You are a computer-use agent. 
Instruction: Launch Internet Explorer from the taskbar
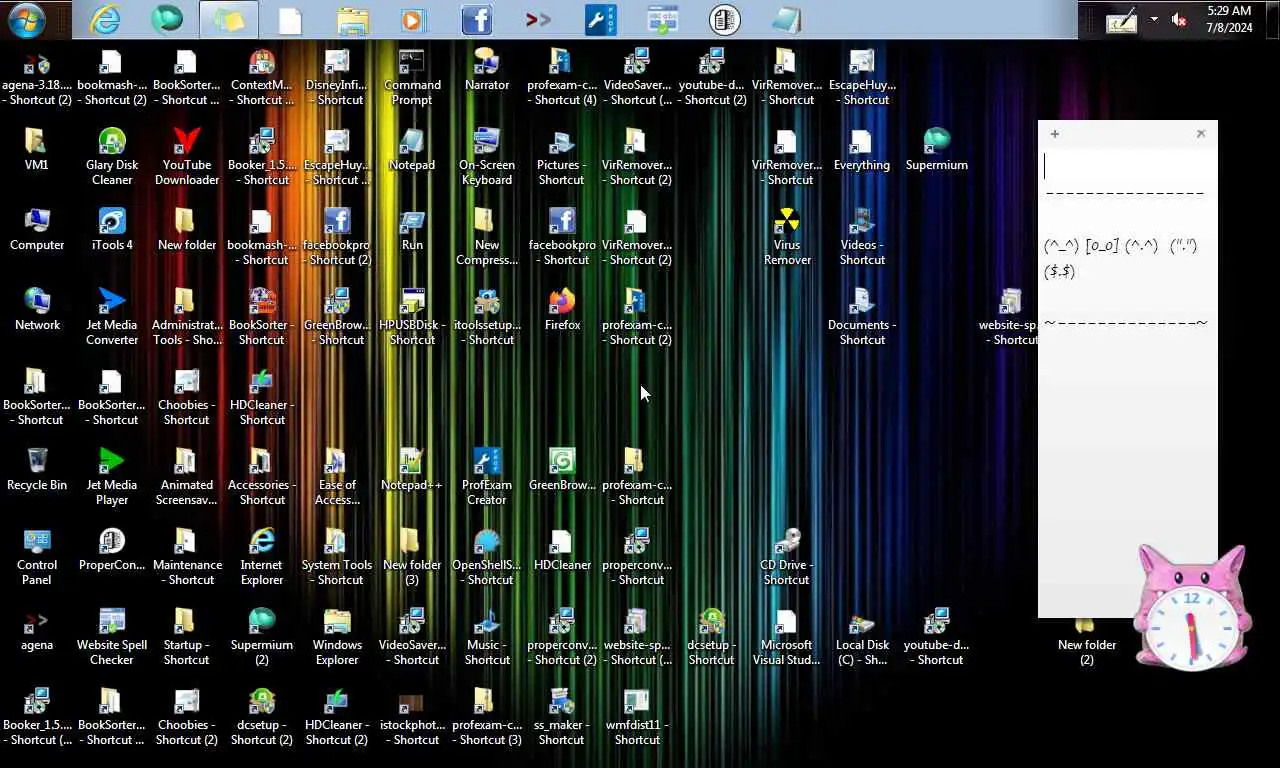pyautogui.click(x=105, y=19)
